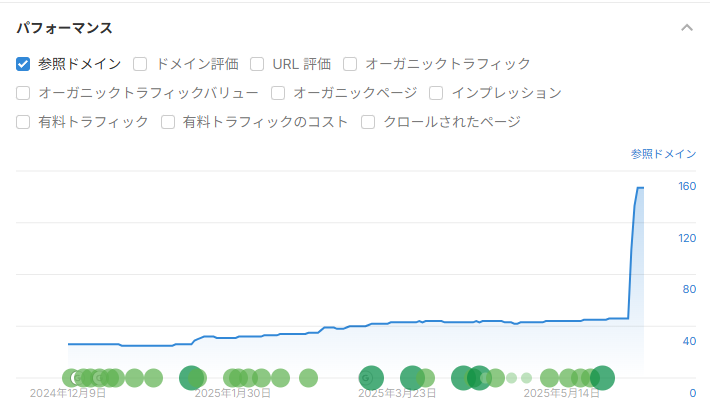Click the large dark green marker near January
Image resolution: width=710 pixels, height=409 pixels.
192,378
